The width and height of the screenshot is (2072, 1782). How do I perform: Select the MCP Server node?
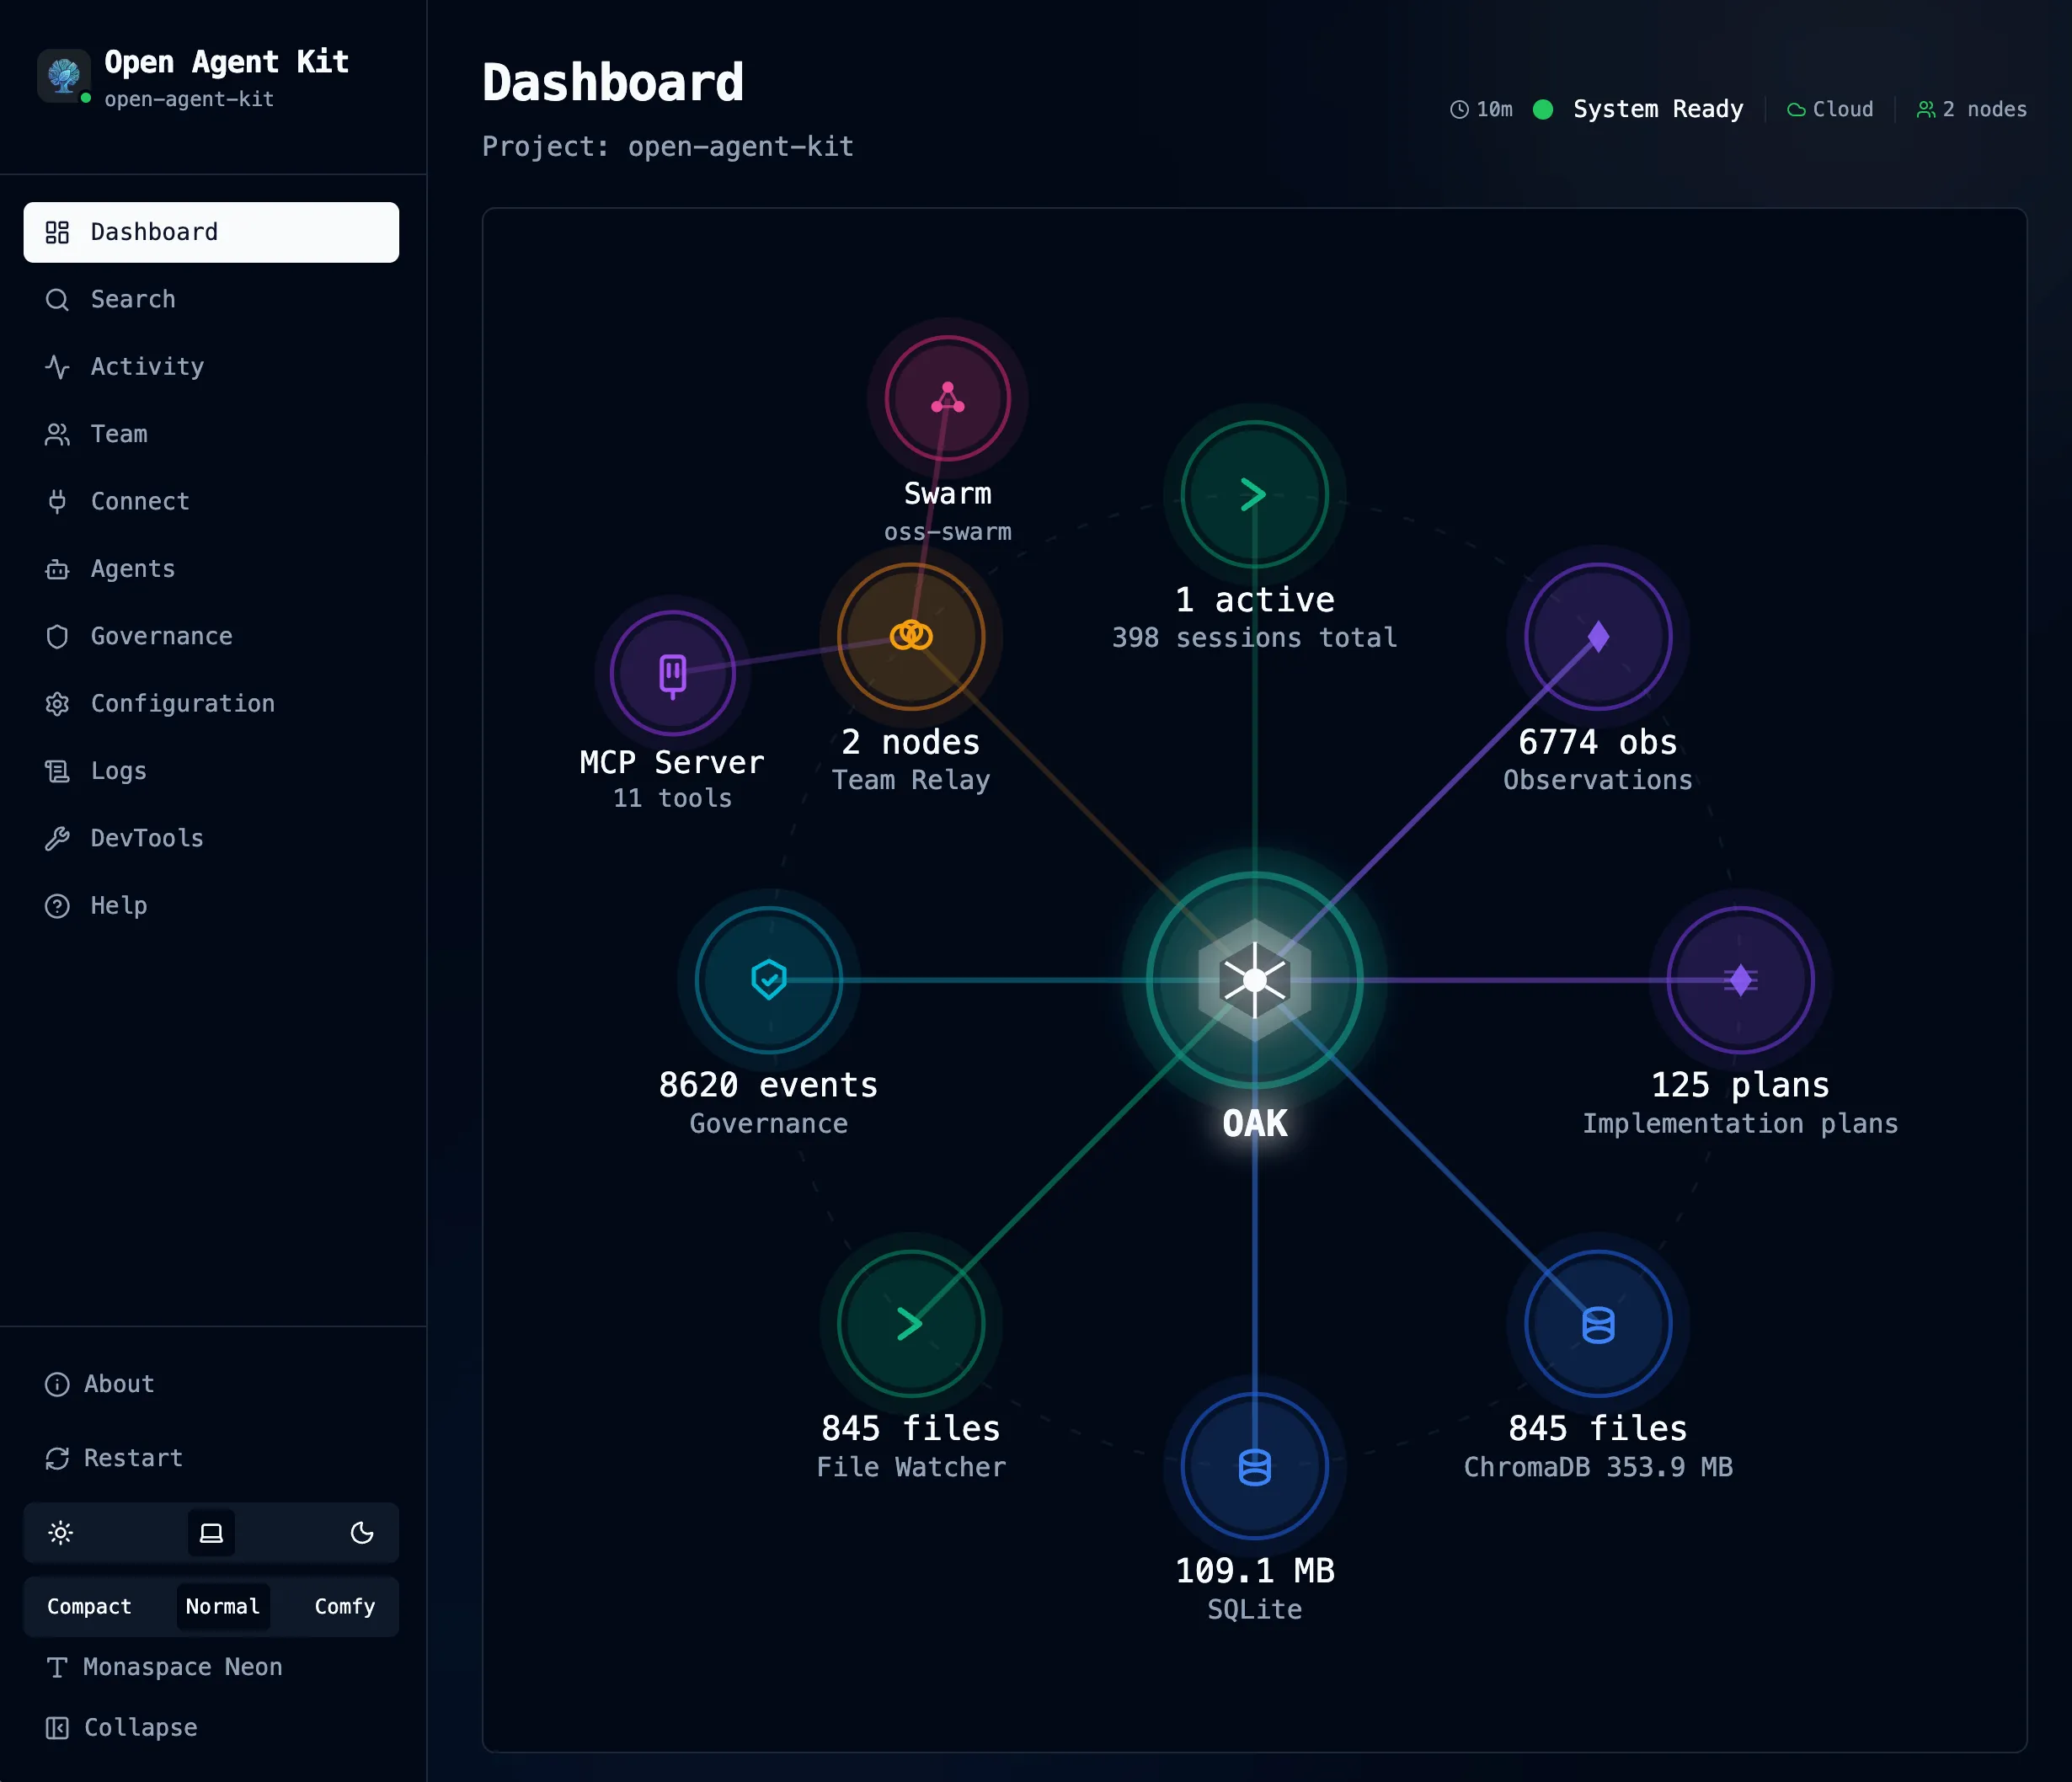[672, 673]
